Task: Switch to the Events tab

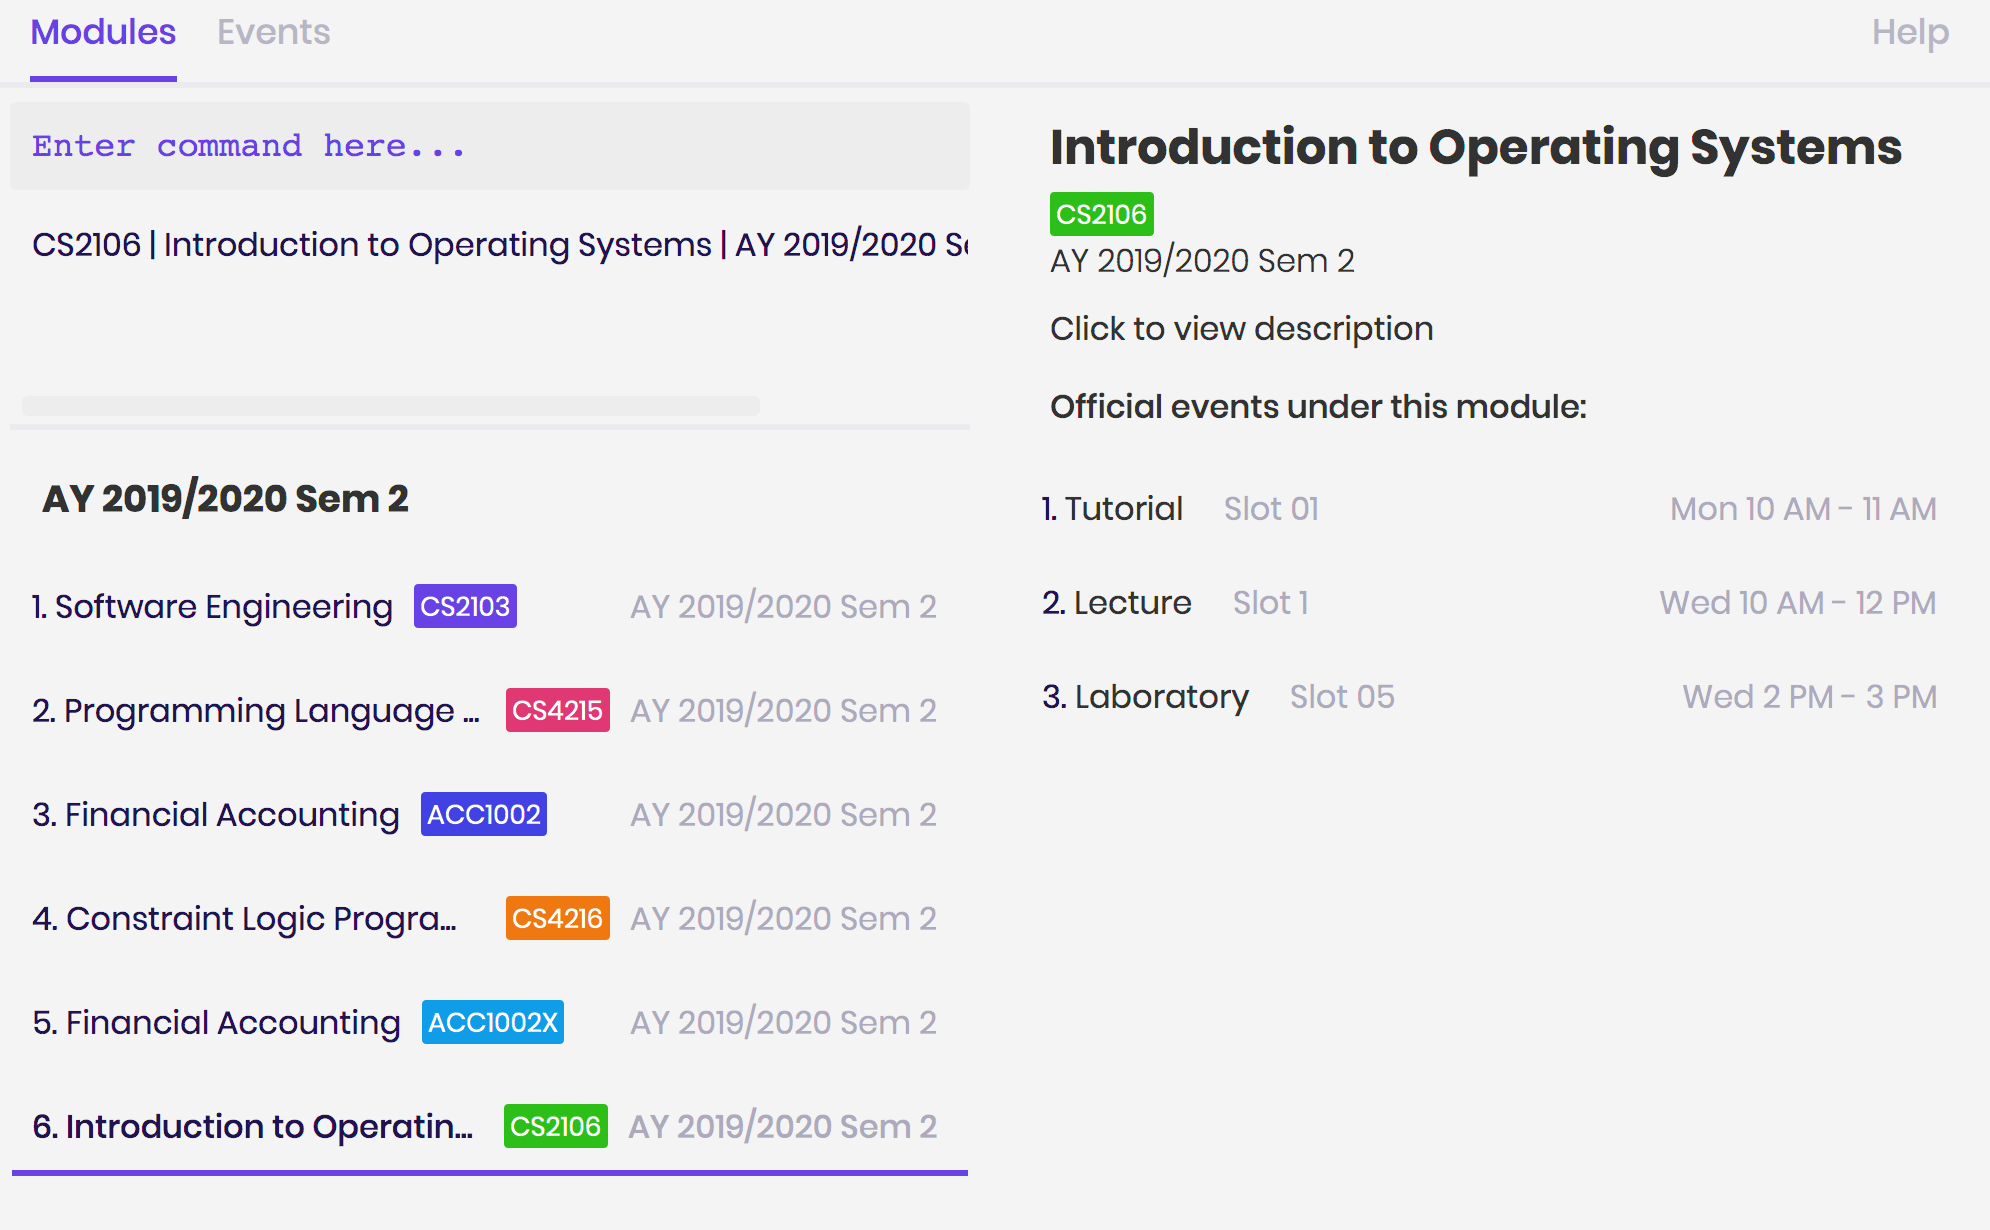Action: [x=273, y=33]
